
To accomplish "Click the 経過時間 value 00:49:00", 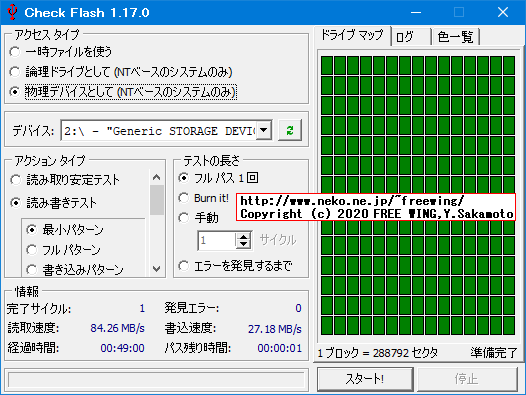I will click(x=122, y=348).
